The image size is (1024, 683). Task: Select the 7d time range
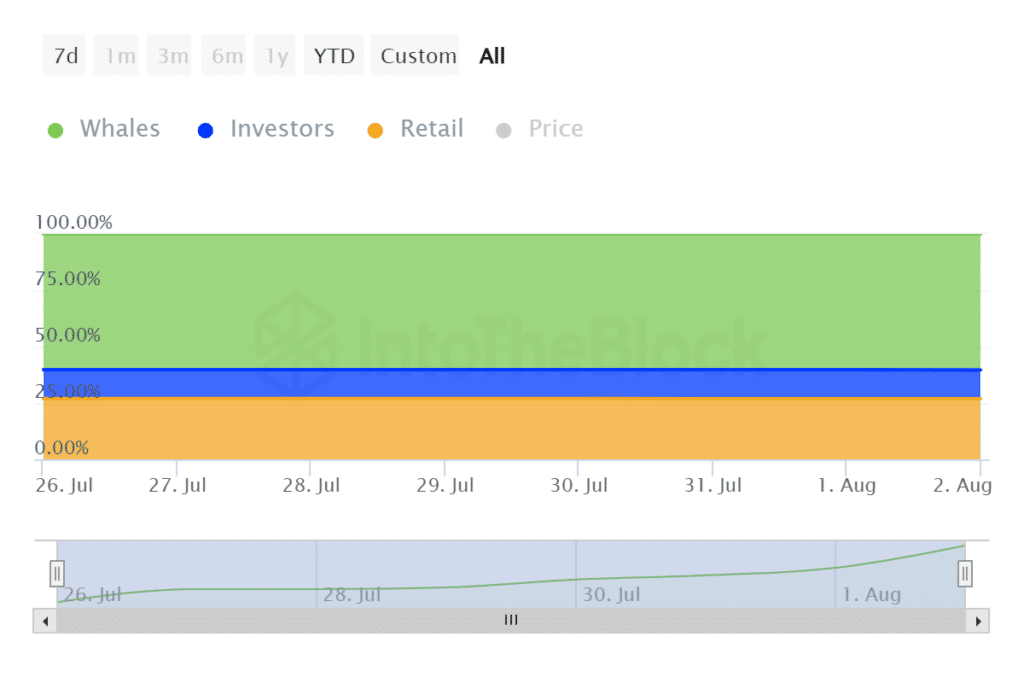tap(65, 56)
